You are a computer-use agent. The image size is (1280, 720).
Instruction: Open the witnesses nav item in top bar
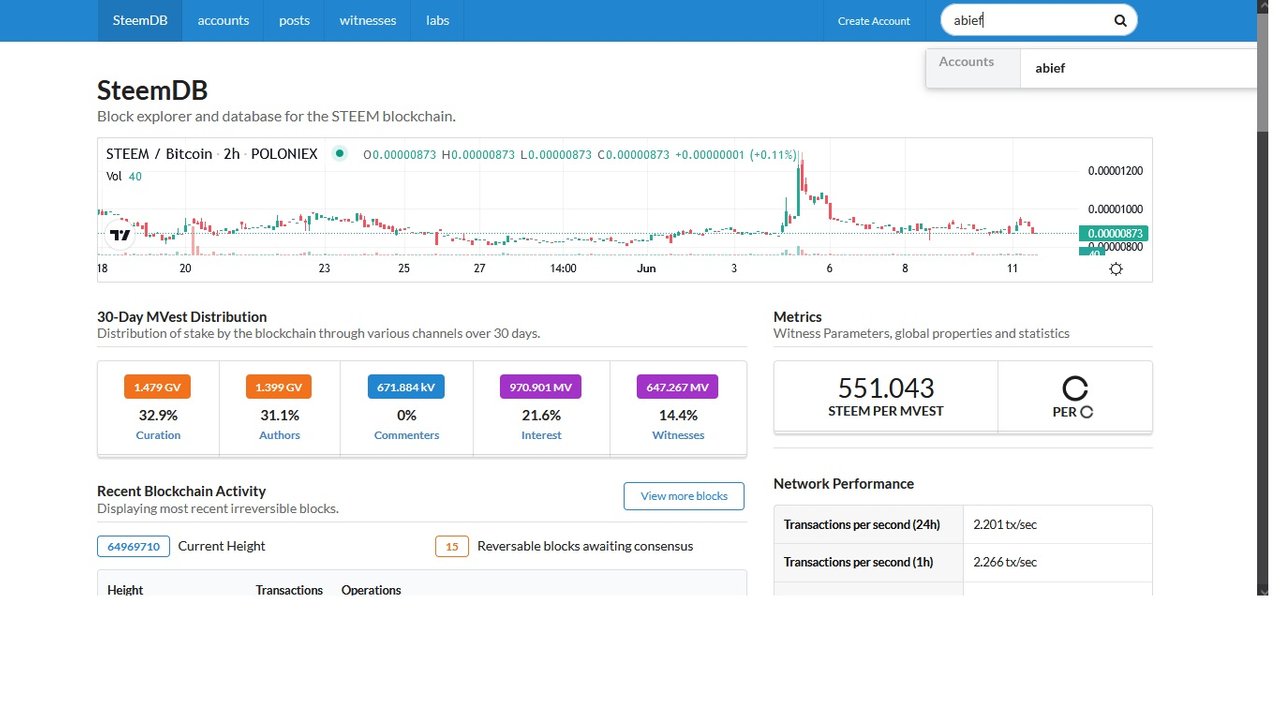pyautogui.click(x=368, y=20)
